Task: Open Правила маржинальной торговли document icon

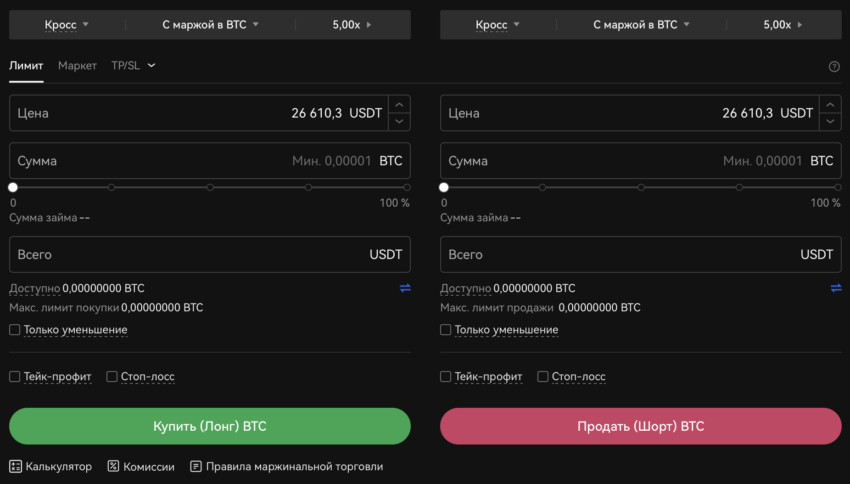Action: tap(196, 466)
